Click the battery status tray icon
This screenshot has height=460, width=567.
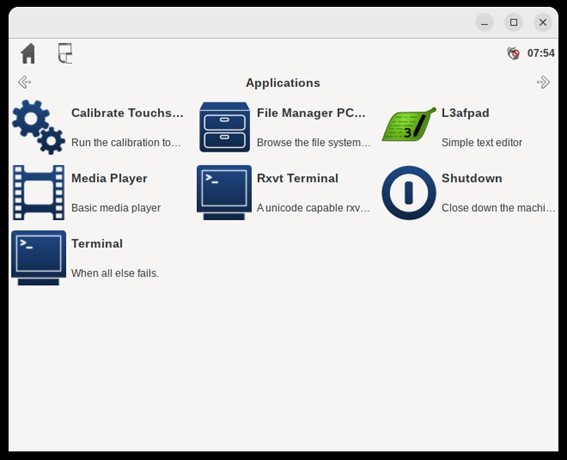pyautogui.click(x=513, y=54)
